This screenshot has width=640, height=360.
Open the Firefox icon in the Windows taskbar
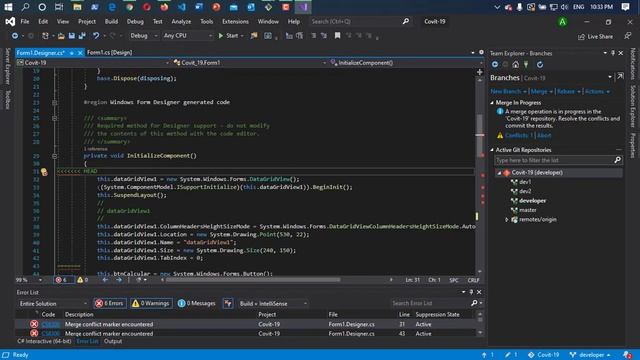(164, 7)
